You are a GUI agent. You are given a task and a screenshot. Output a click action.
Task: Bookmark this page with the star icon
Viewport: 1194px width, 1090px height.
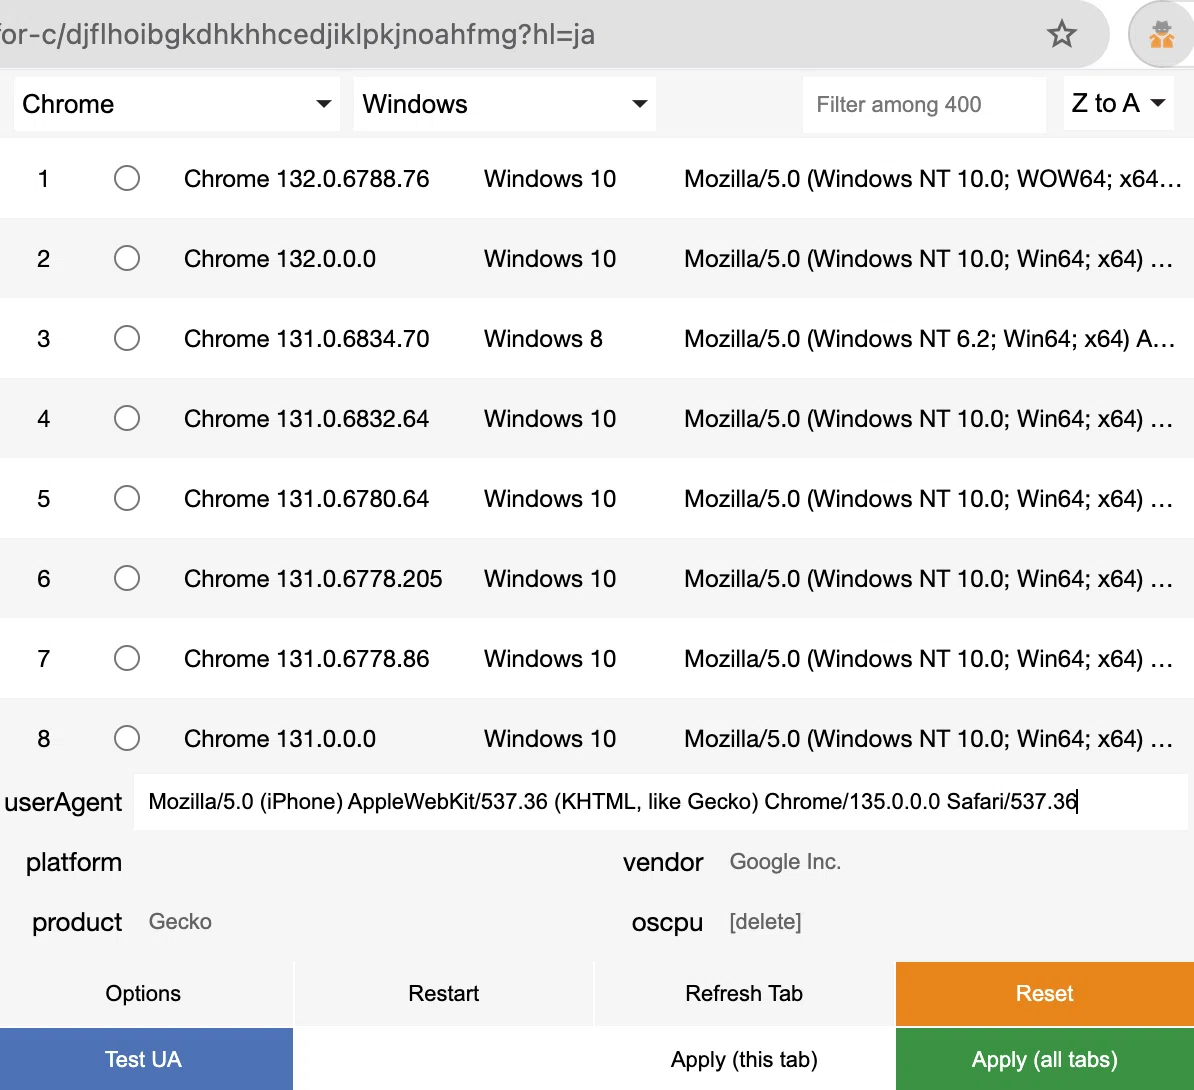click(x=1062, y=34)
